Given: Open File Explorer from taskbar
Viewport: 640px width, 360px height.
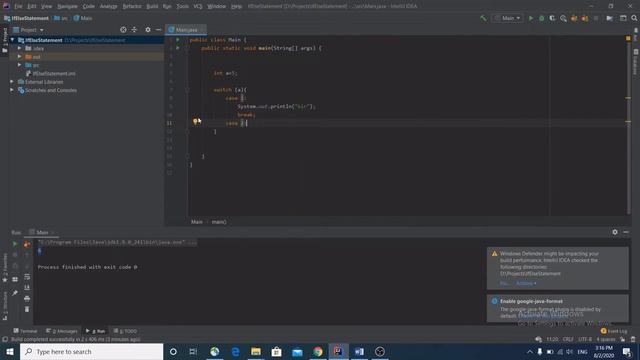Looking at the screenshot, I should click(x=256, y=351).
